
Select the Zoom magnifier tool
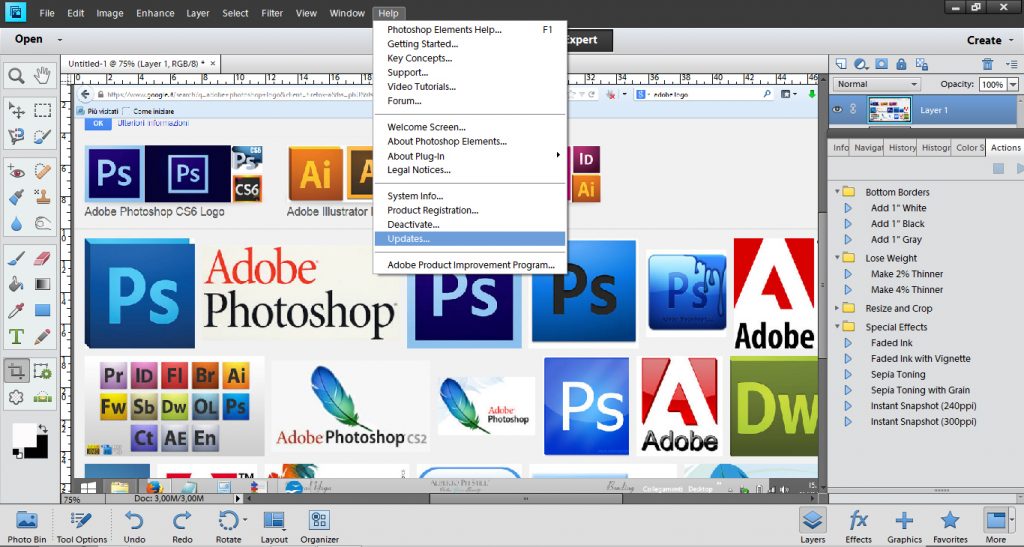click(16, 76)
